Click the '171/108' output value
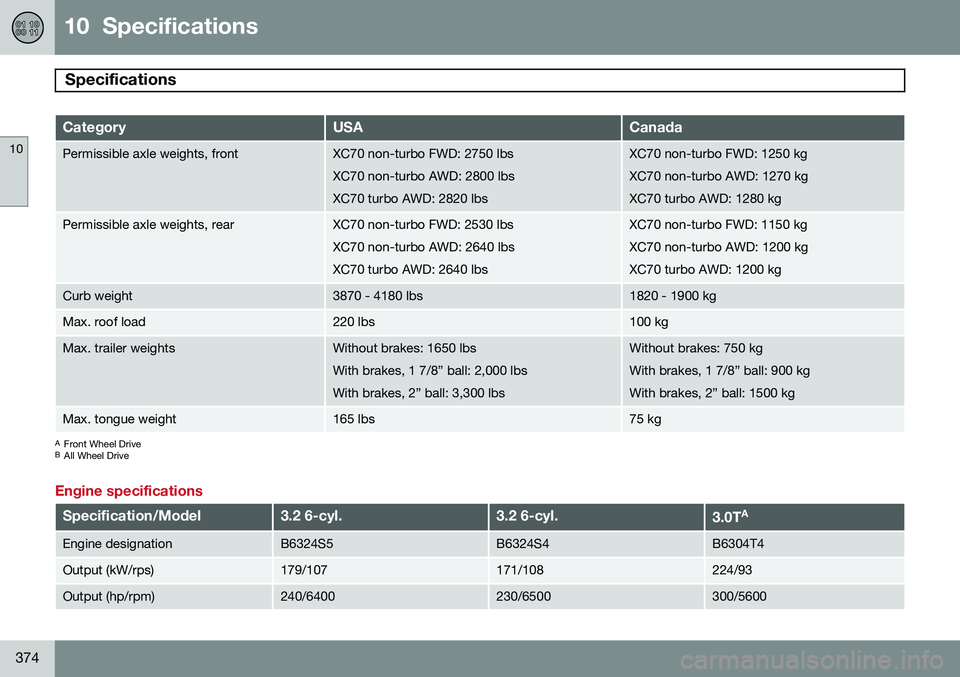Viewport: 960px width, 677px height. [520, 570]
